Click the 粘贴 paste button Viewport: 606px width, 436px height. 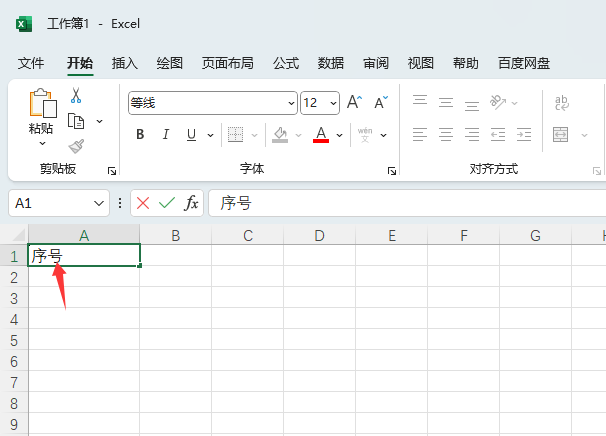[x=42, y=118]
